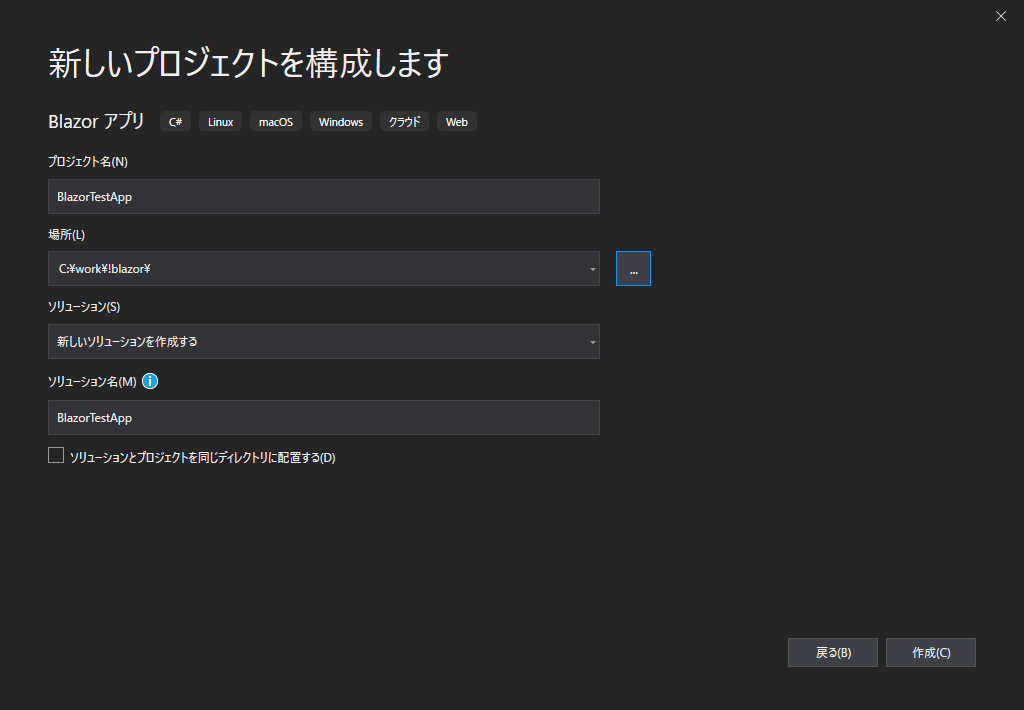Image resolution: width=1024 pixels, height=710 pixels.
Task: Click the solution name info icon
Action: coord(150,381)
